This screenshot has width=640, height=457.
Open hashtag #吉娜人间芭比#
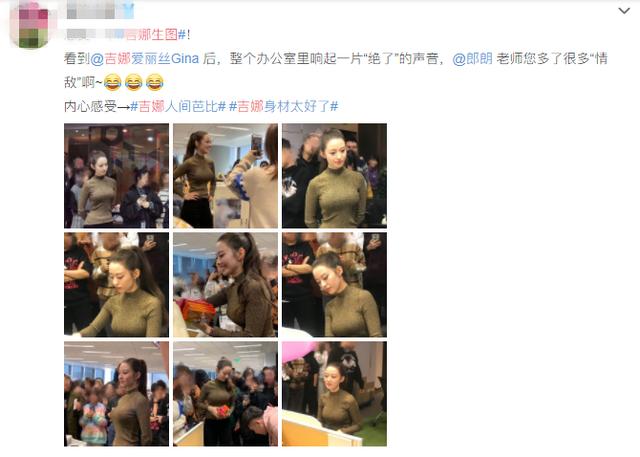click(178, 106)
